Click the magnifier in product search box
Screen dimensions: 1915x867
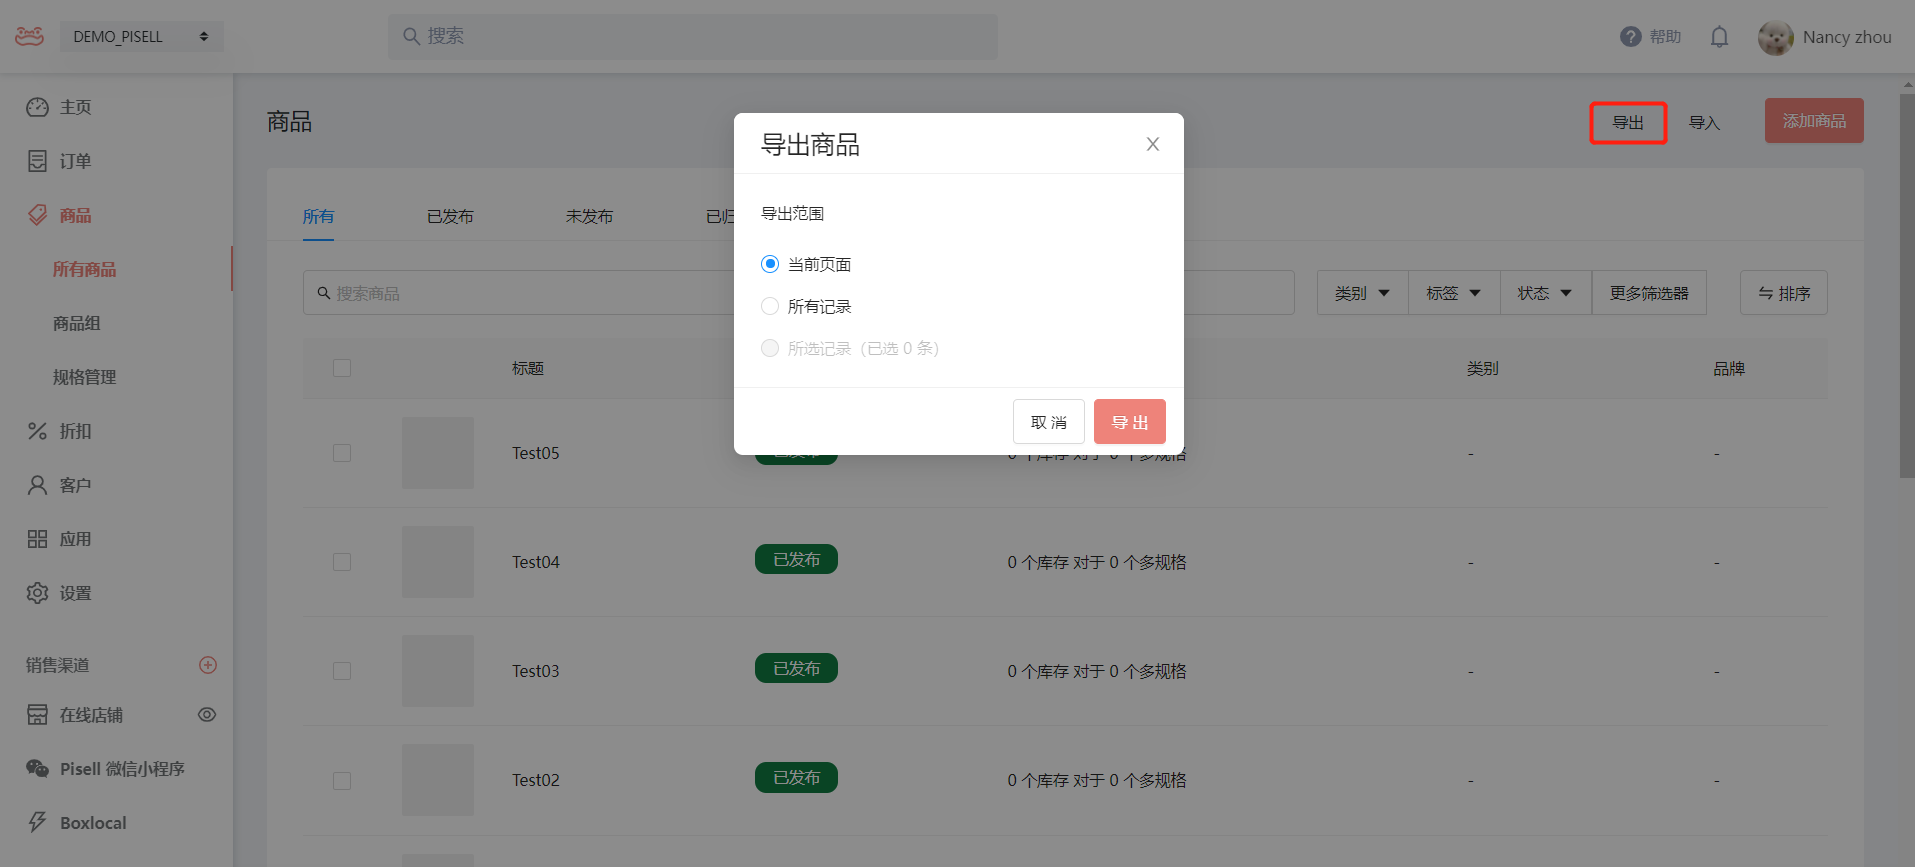(324, 293)
